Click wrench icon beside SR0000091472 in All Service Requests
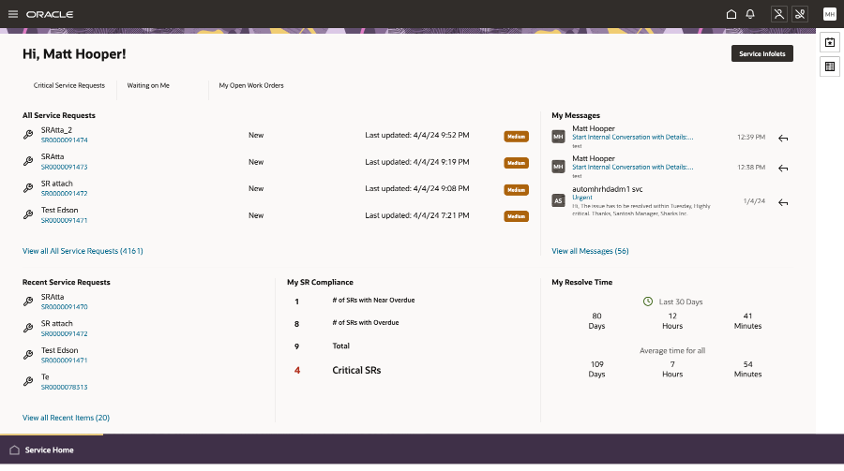Image resolution: width=844 pixels, height=471 pixels. pyautogui.click(x=28, y=188)
